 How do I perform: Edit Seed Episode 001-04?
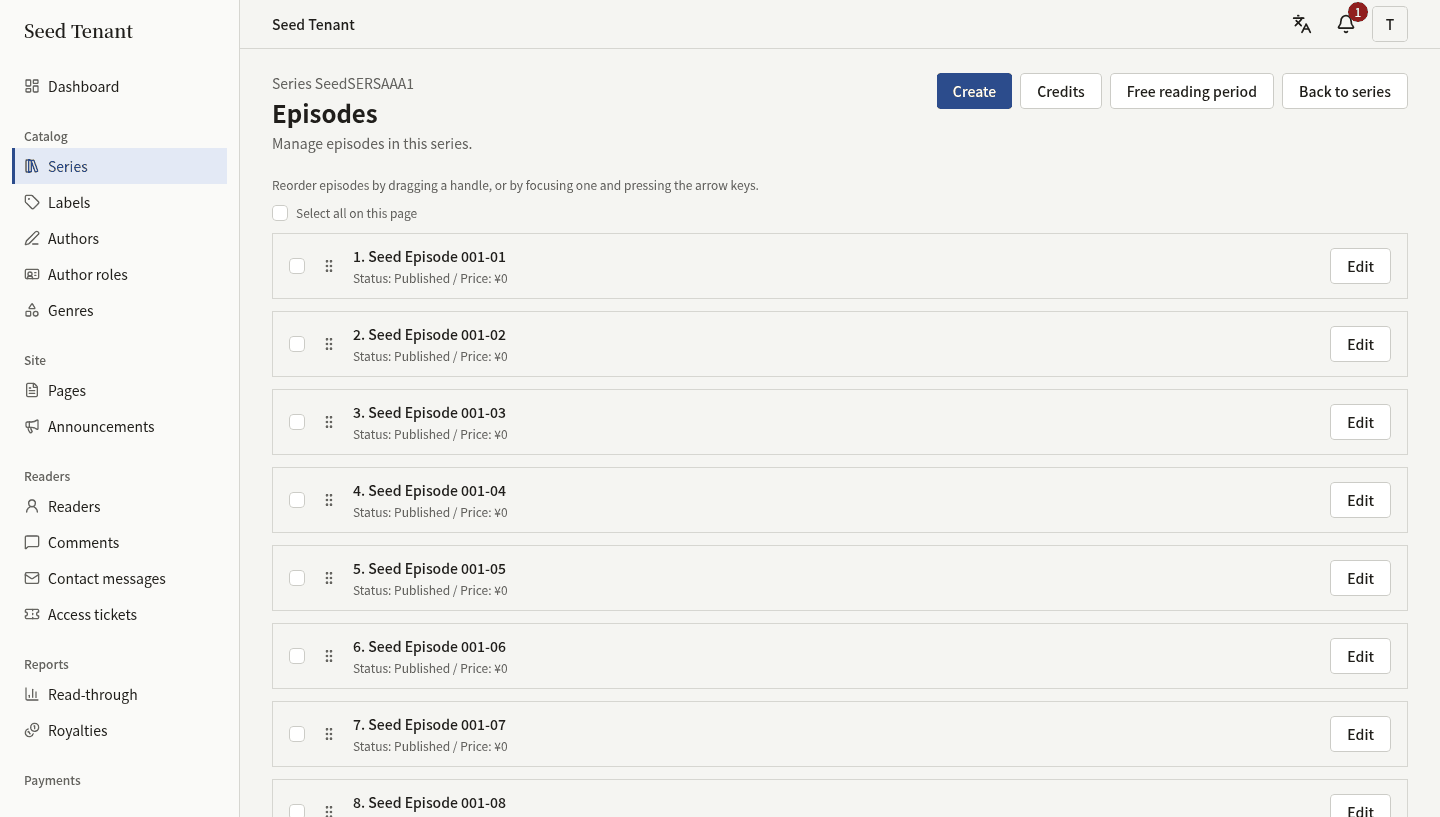[x=1360, y=500]
